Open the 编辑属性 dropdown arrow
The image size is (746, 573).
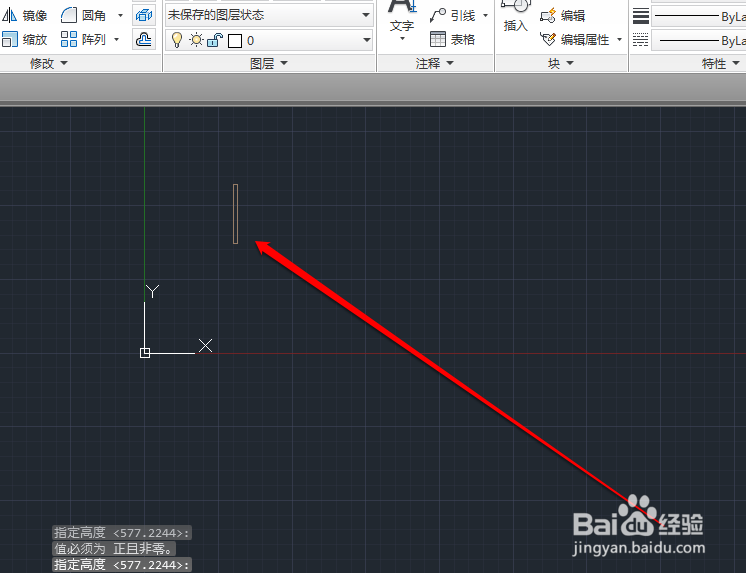coord(619,40)
